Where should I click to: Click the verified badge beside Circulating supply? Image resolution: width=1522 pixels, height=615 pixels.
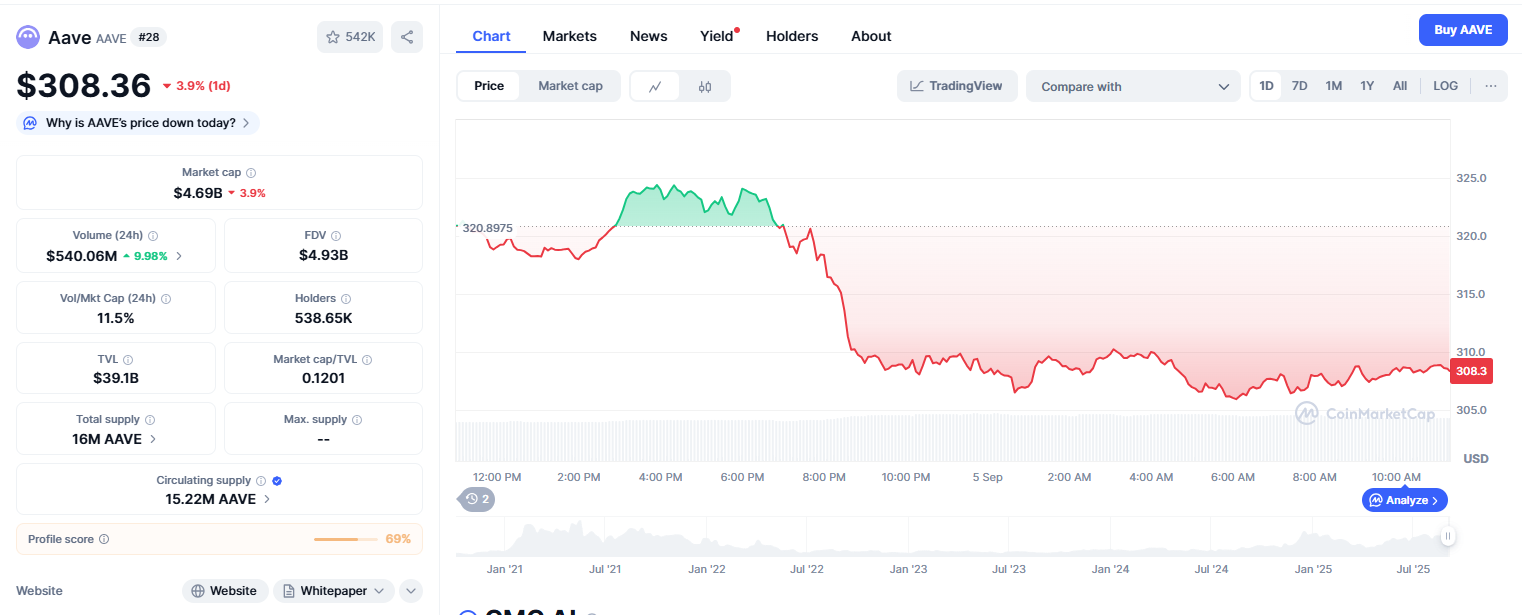277,481
